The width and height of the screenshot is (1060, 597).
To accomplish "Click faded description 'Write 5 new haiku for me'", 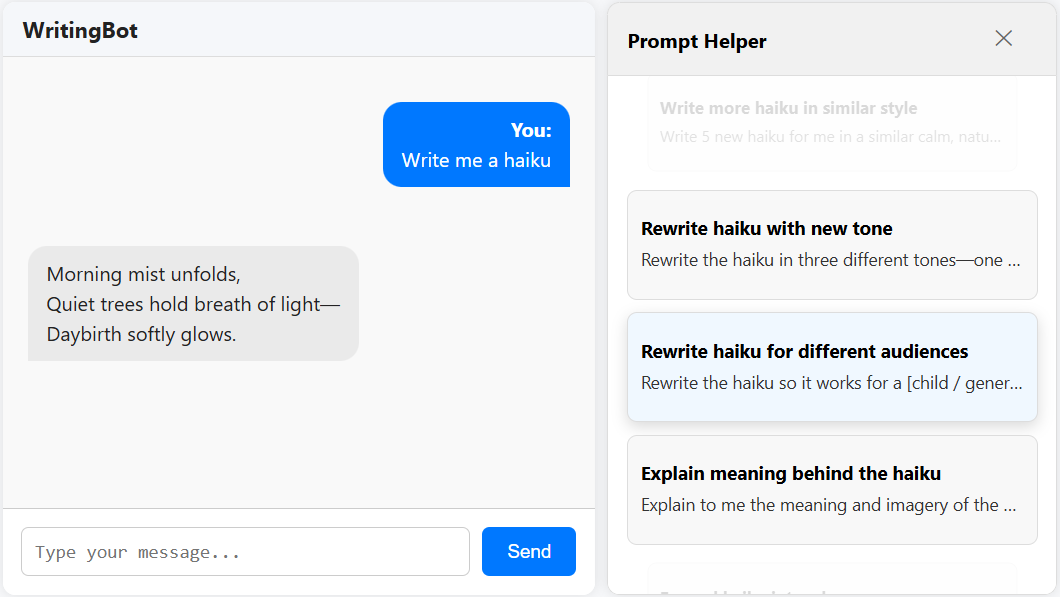I will pos(830,136).
